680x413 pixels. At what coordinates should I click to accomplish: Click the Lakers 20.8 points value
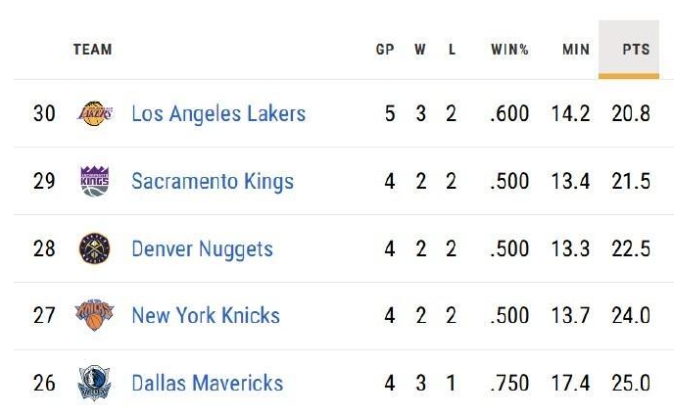pyautogui.click(x=631, y=114)
